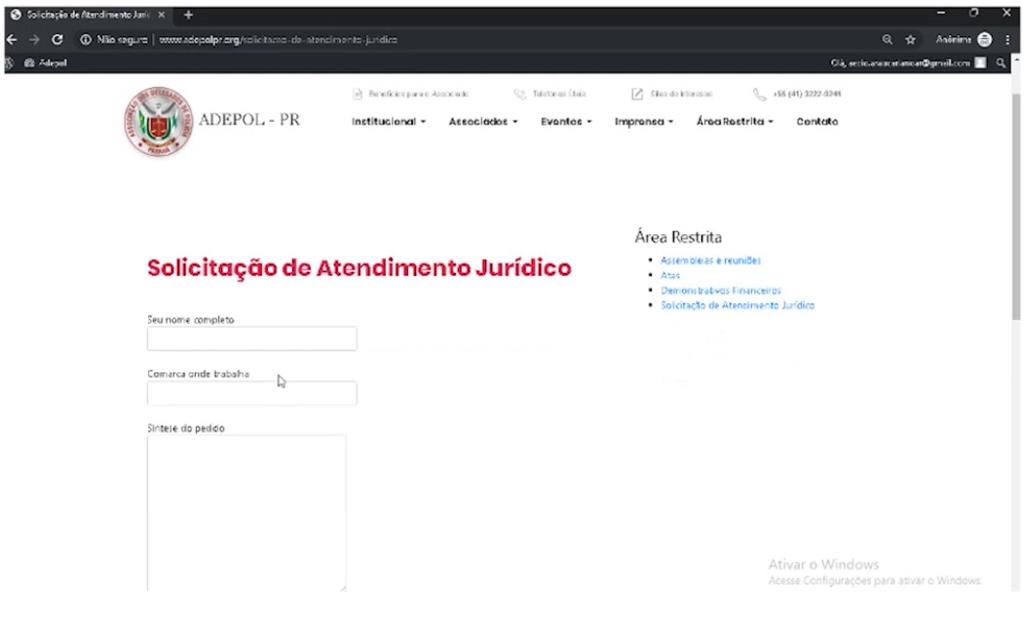Expand the Eventos dropdown menu
The width and height of the screenshot is (1024, 624).
click(566, 122)
